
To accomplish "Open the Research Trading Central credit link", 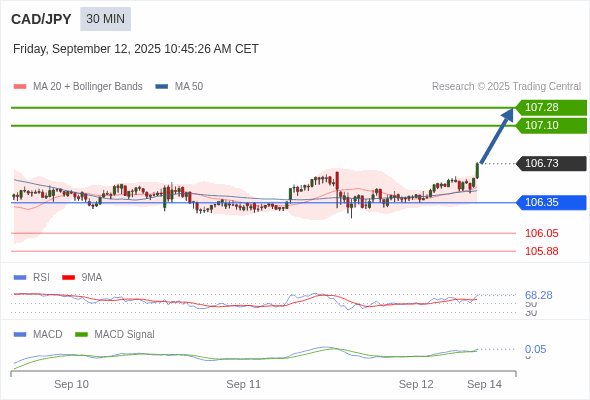I will coord(506,87).
